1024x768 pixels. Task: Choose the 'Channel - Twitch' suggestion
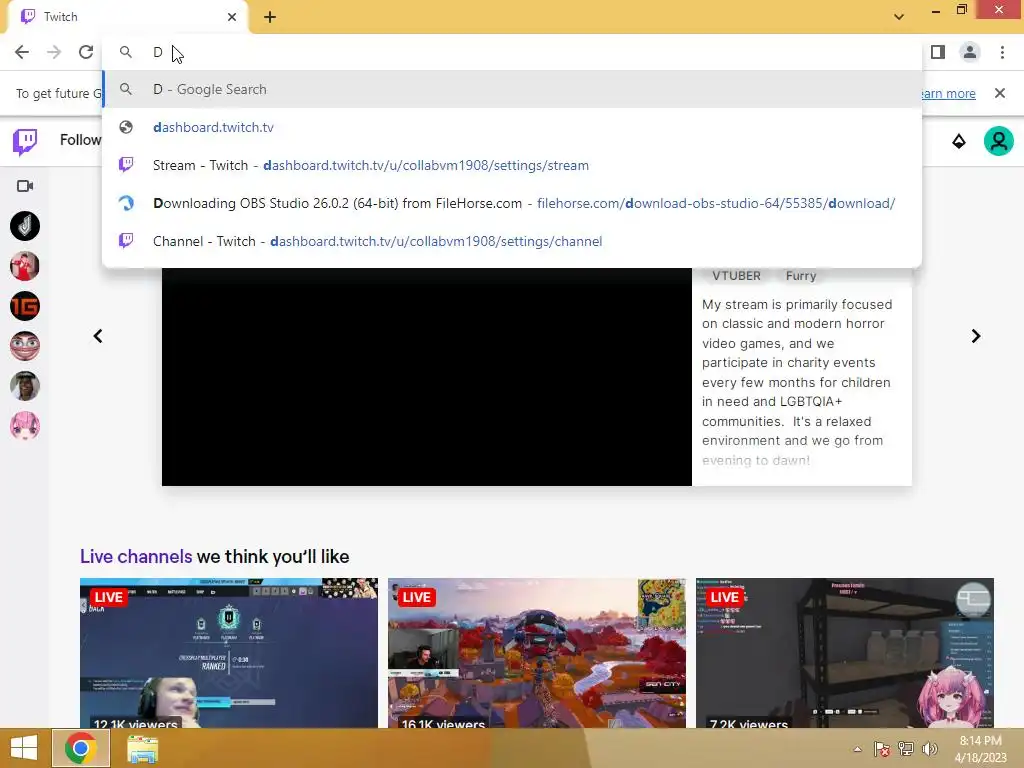513,241
